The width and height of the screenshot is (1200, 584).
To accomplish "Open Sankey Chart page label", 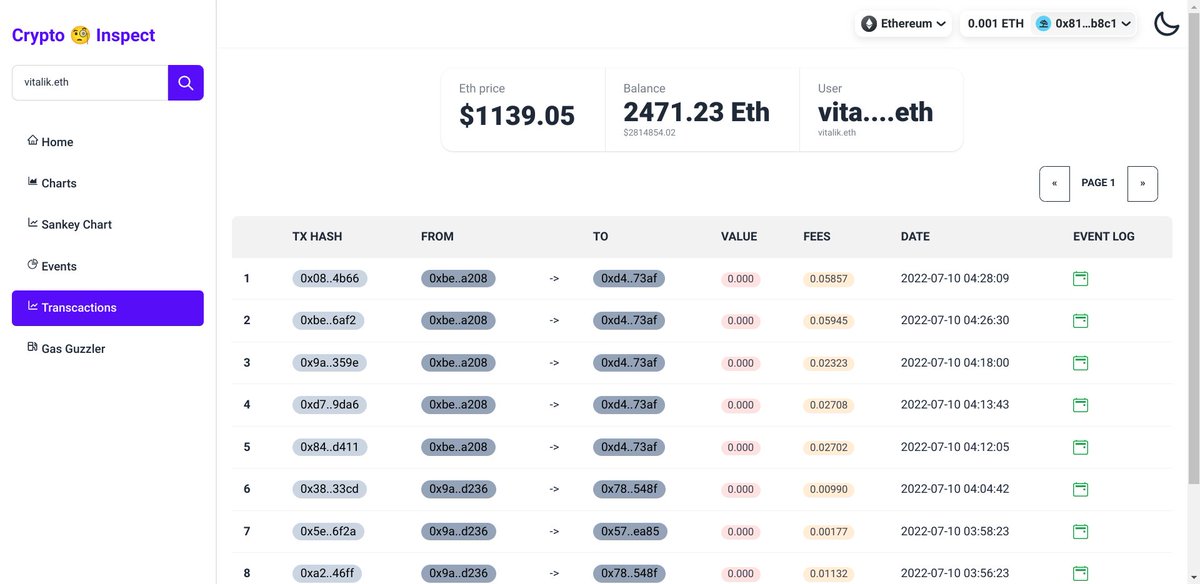I will point(76,225).
